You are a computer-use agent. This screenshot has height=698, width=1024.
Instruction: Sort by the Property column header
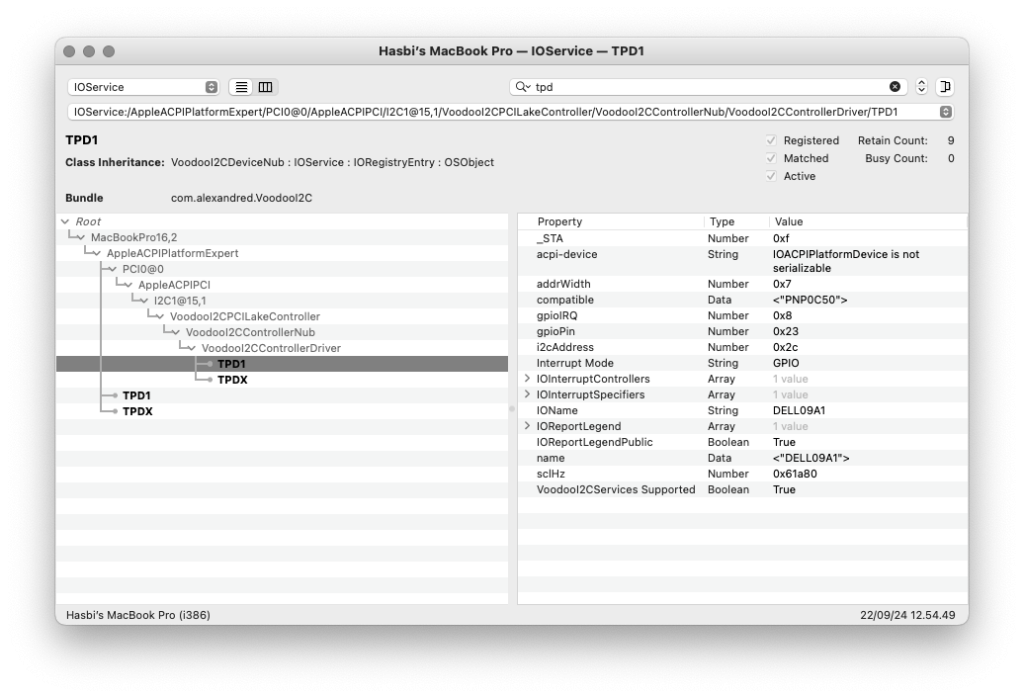[x=560, y=222]
